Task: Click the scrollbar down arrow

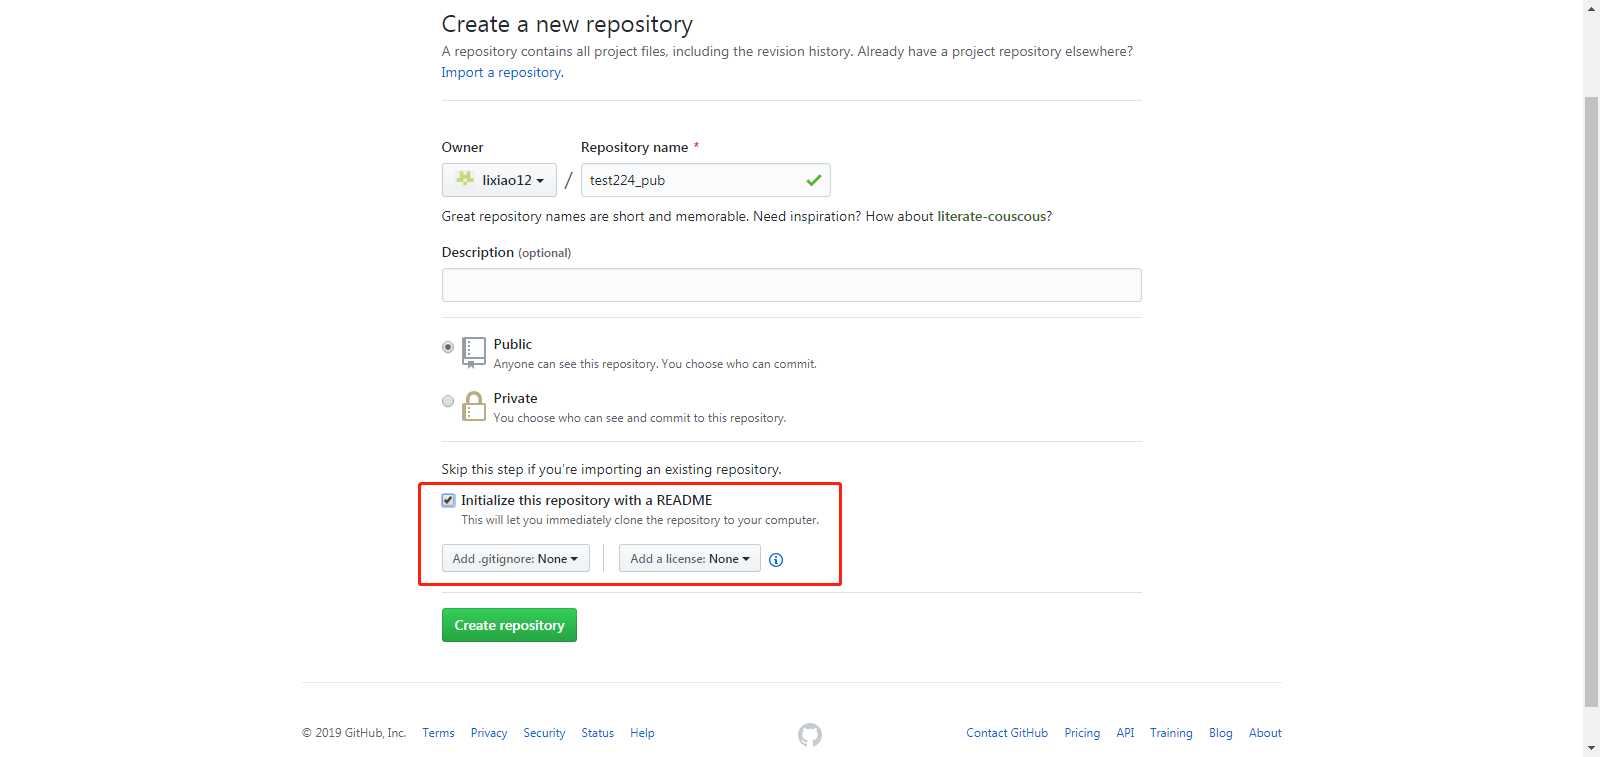Action: pyautogui.click(x=1591, y=748)
